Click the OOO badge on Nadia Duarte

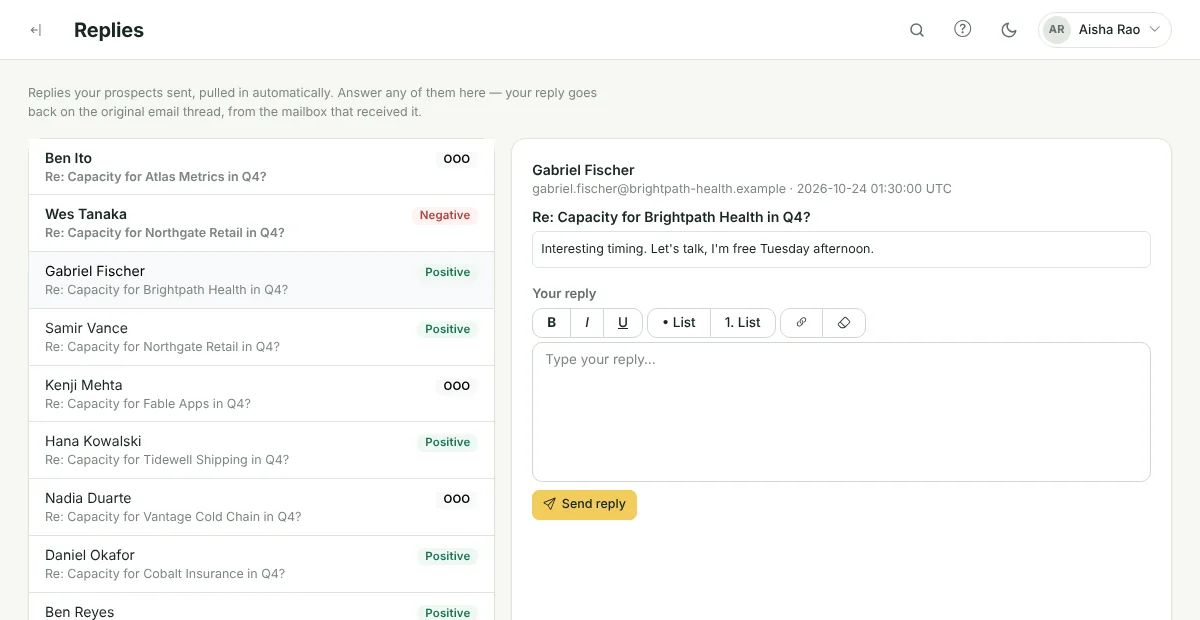click(x=457, y=499)
